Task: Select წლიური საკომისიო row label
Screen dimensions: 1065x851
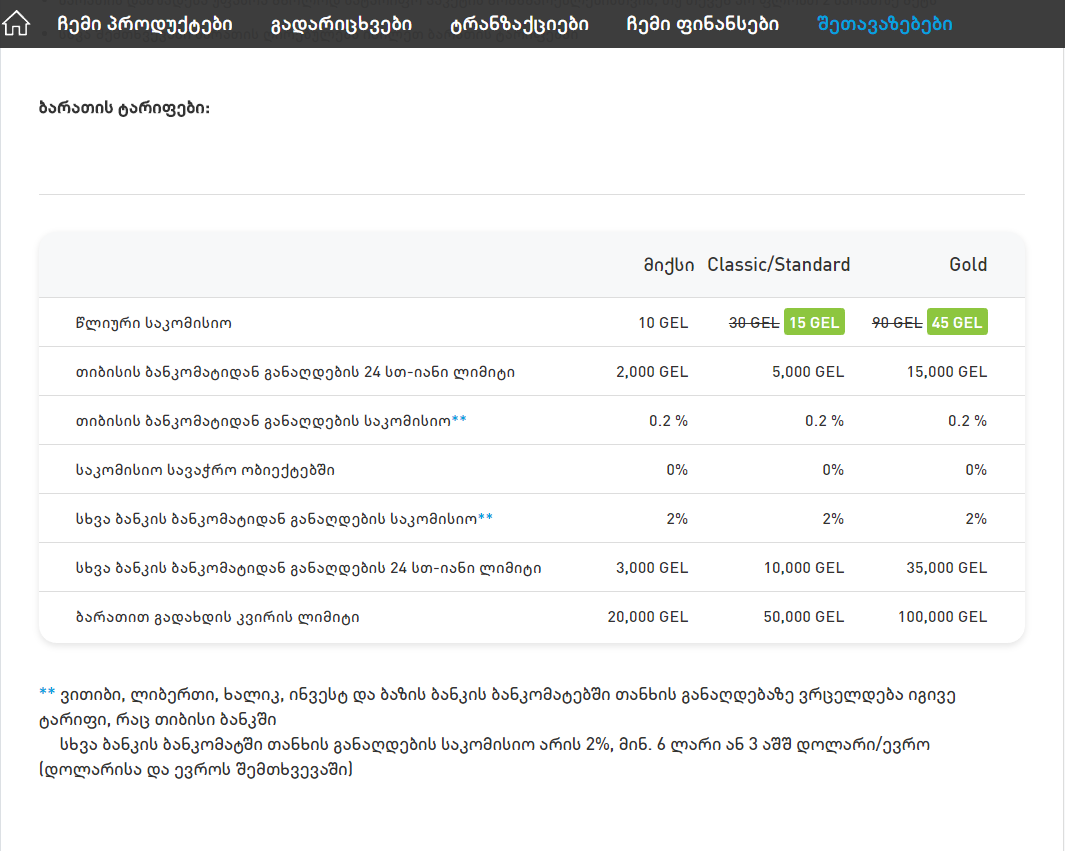Action: [154, 323]
